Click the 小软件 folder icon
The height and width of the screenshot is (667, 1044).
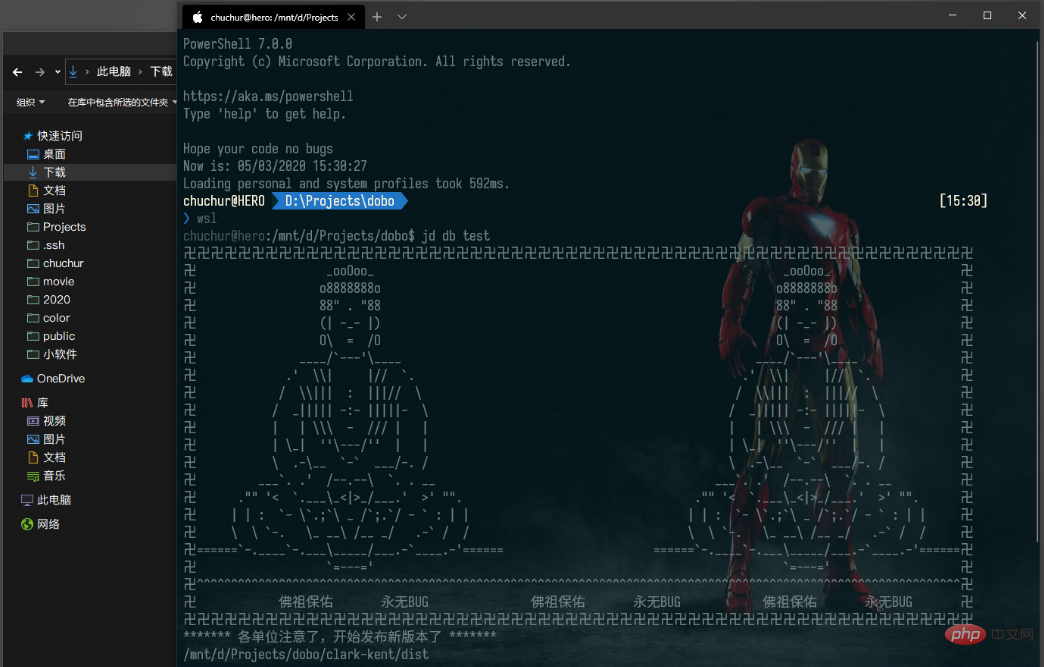(x=33, y=354)
